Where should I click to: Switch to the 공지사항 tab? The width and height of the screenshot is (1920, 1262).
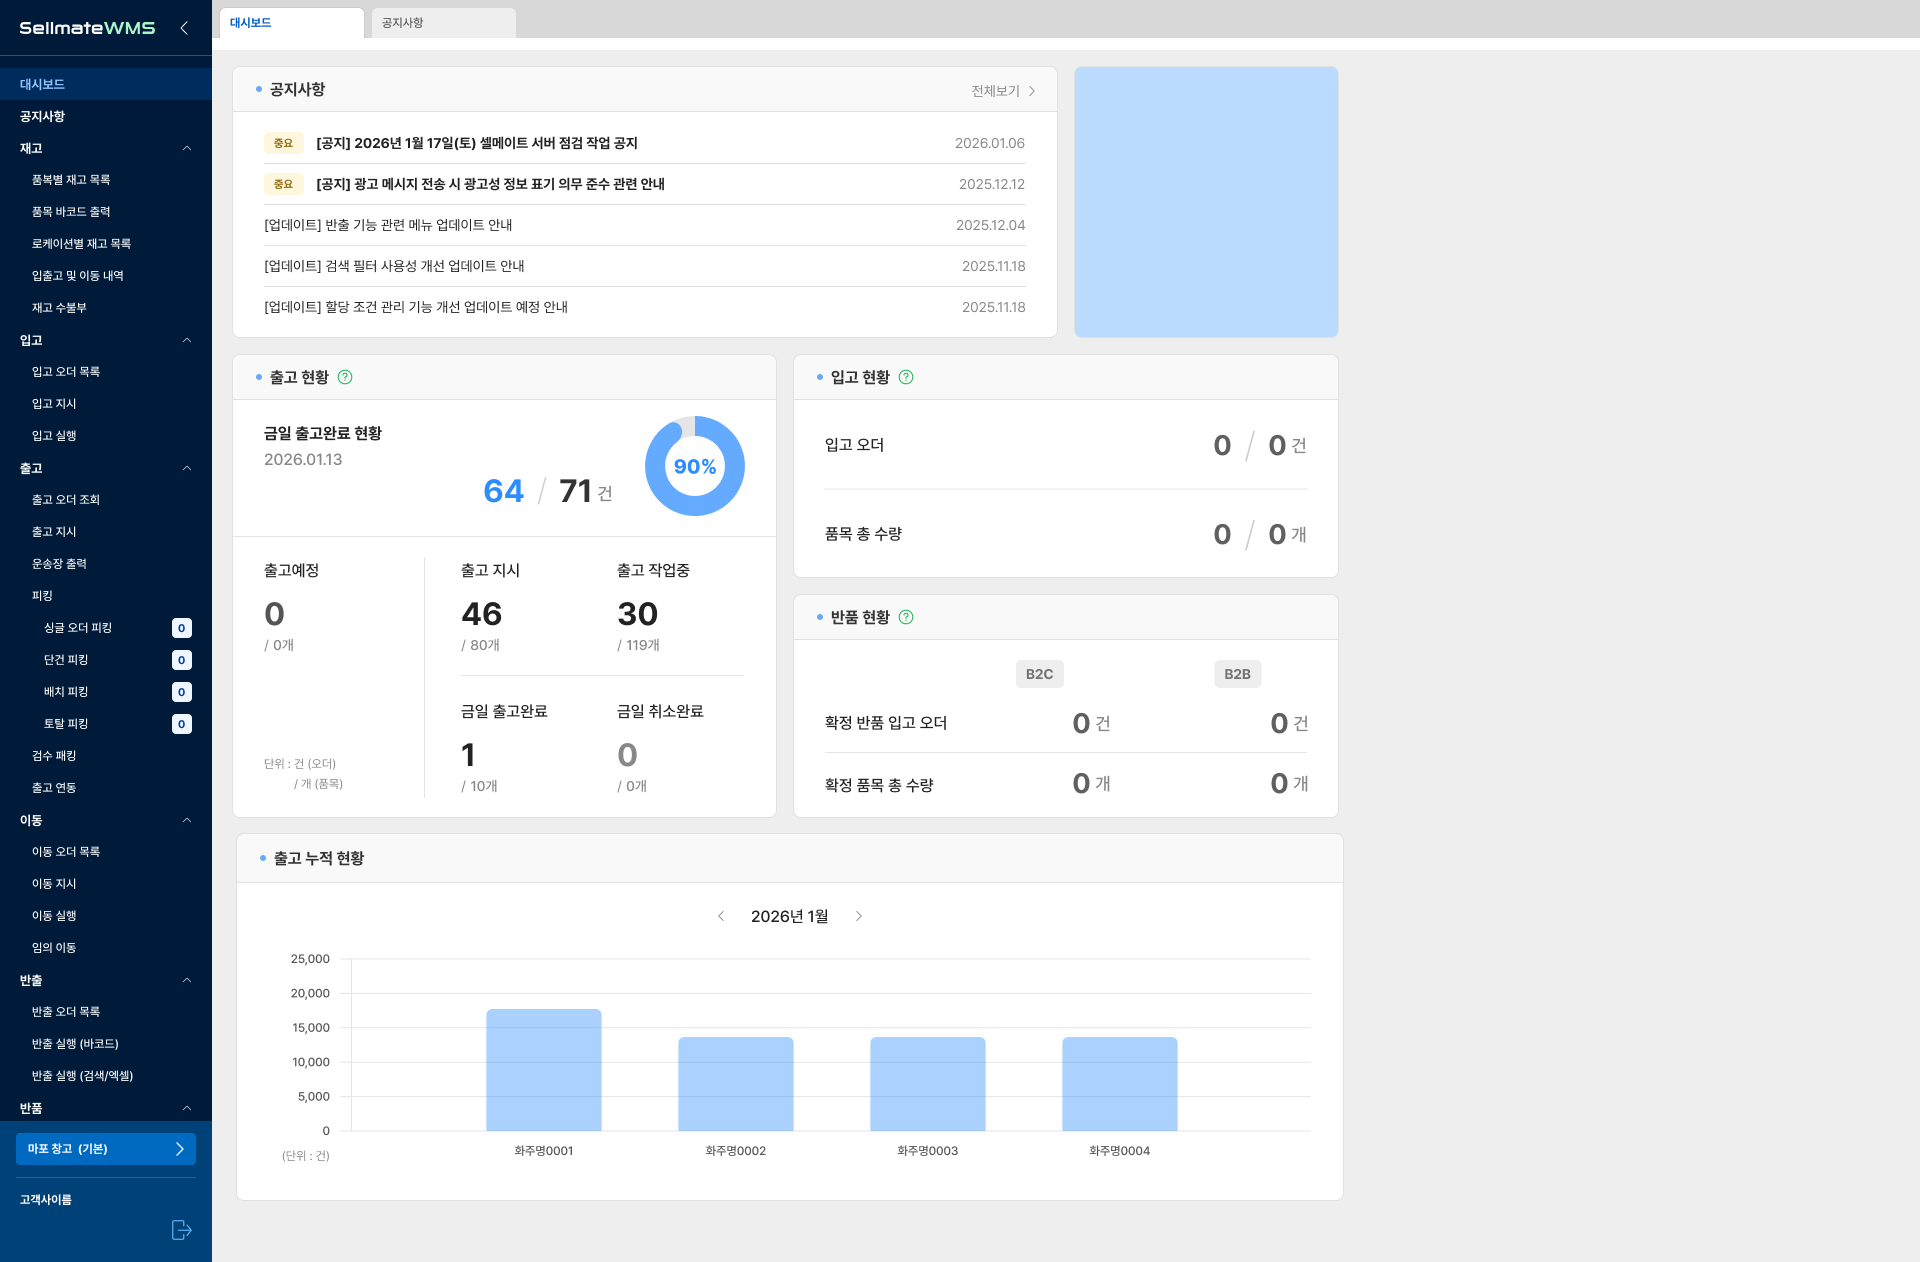tap(442, 23)
